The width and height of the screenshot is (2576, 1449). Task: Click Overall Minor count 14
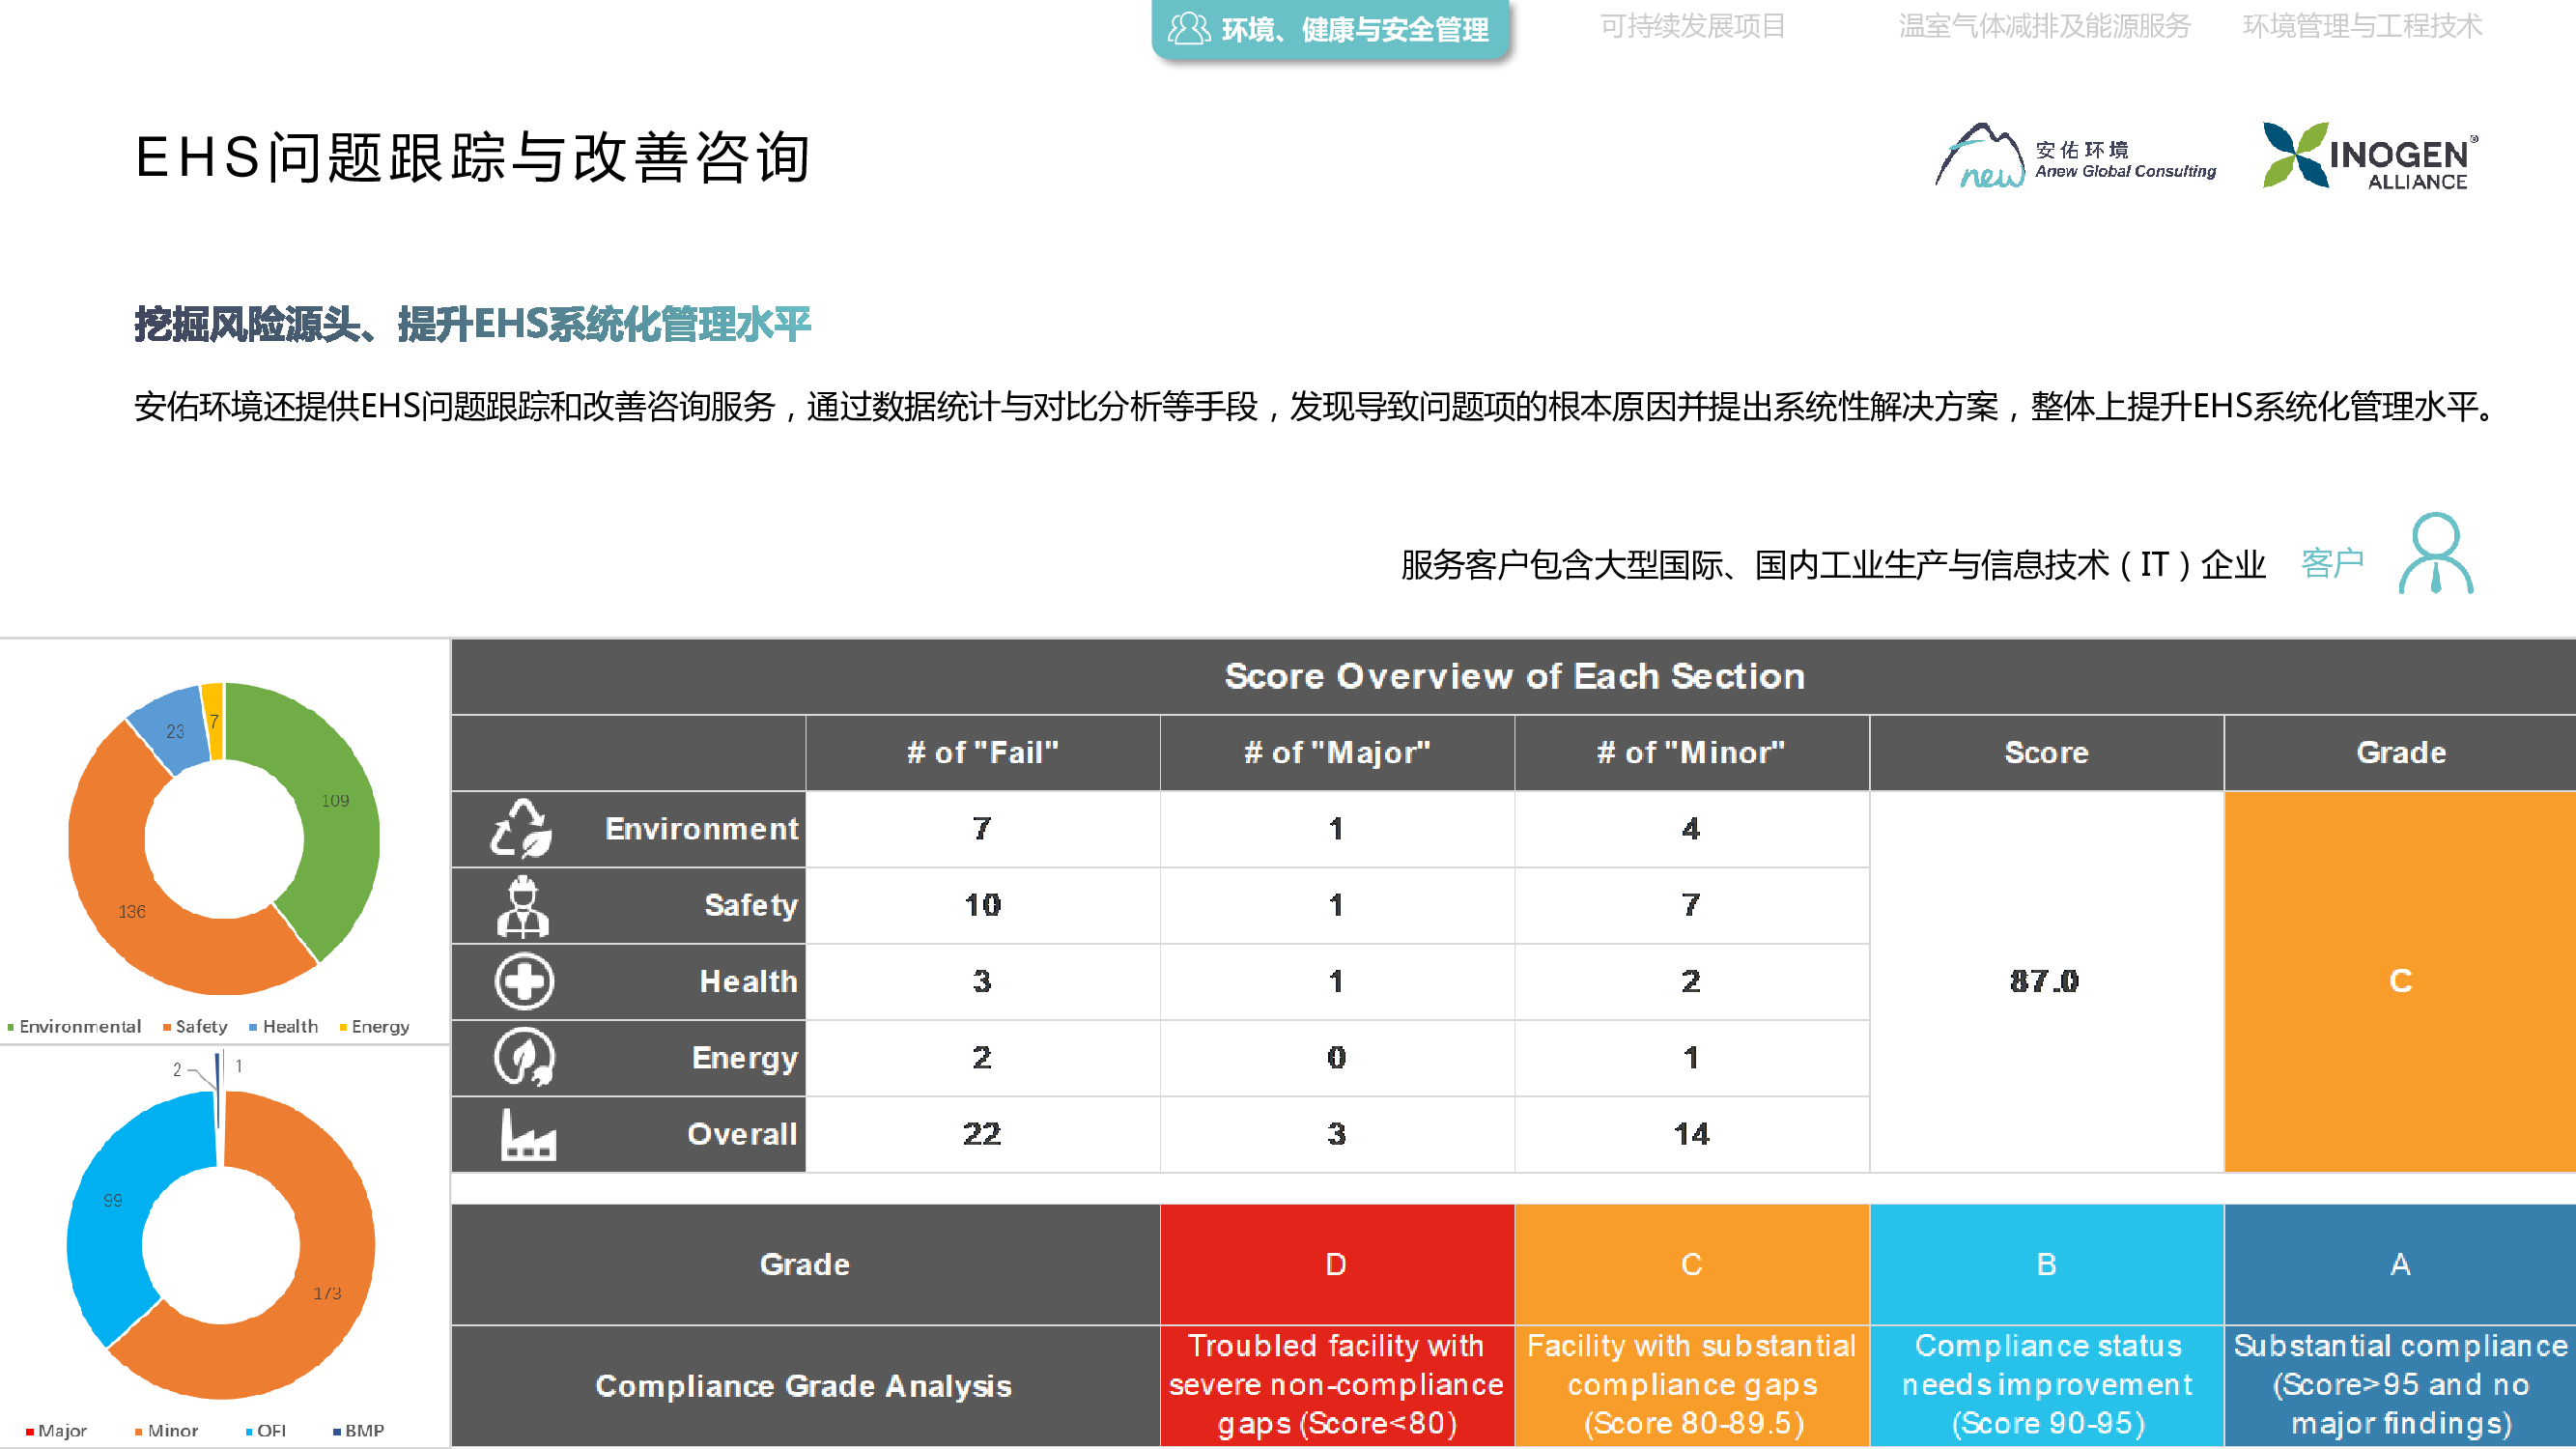(x=1691, y=1134)
